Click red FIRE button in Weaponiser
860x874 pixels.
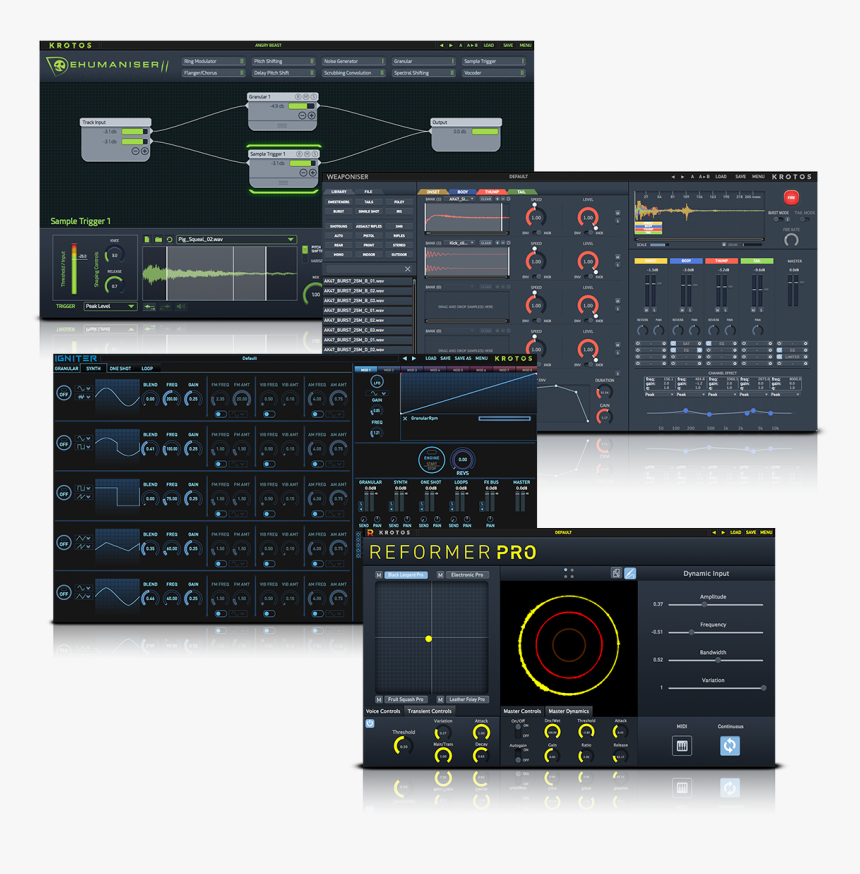tap(791, 197)
